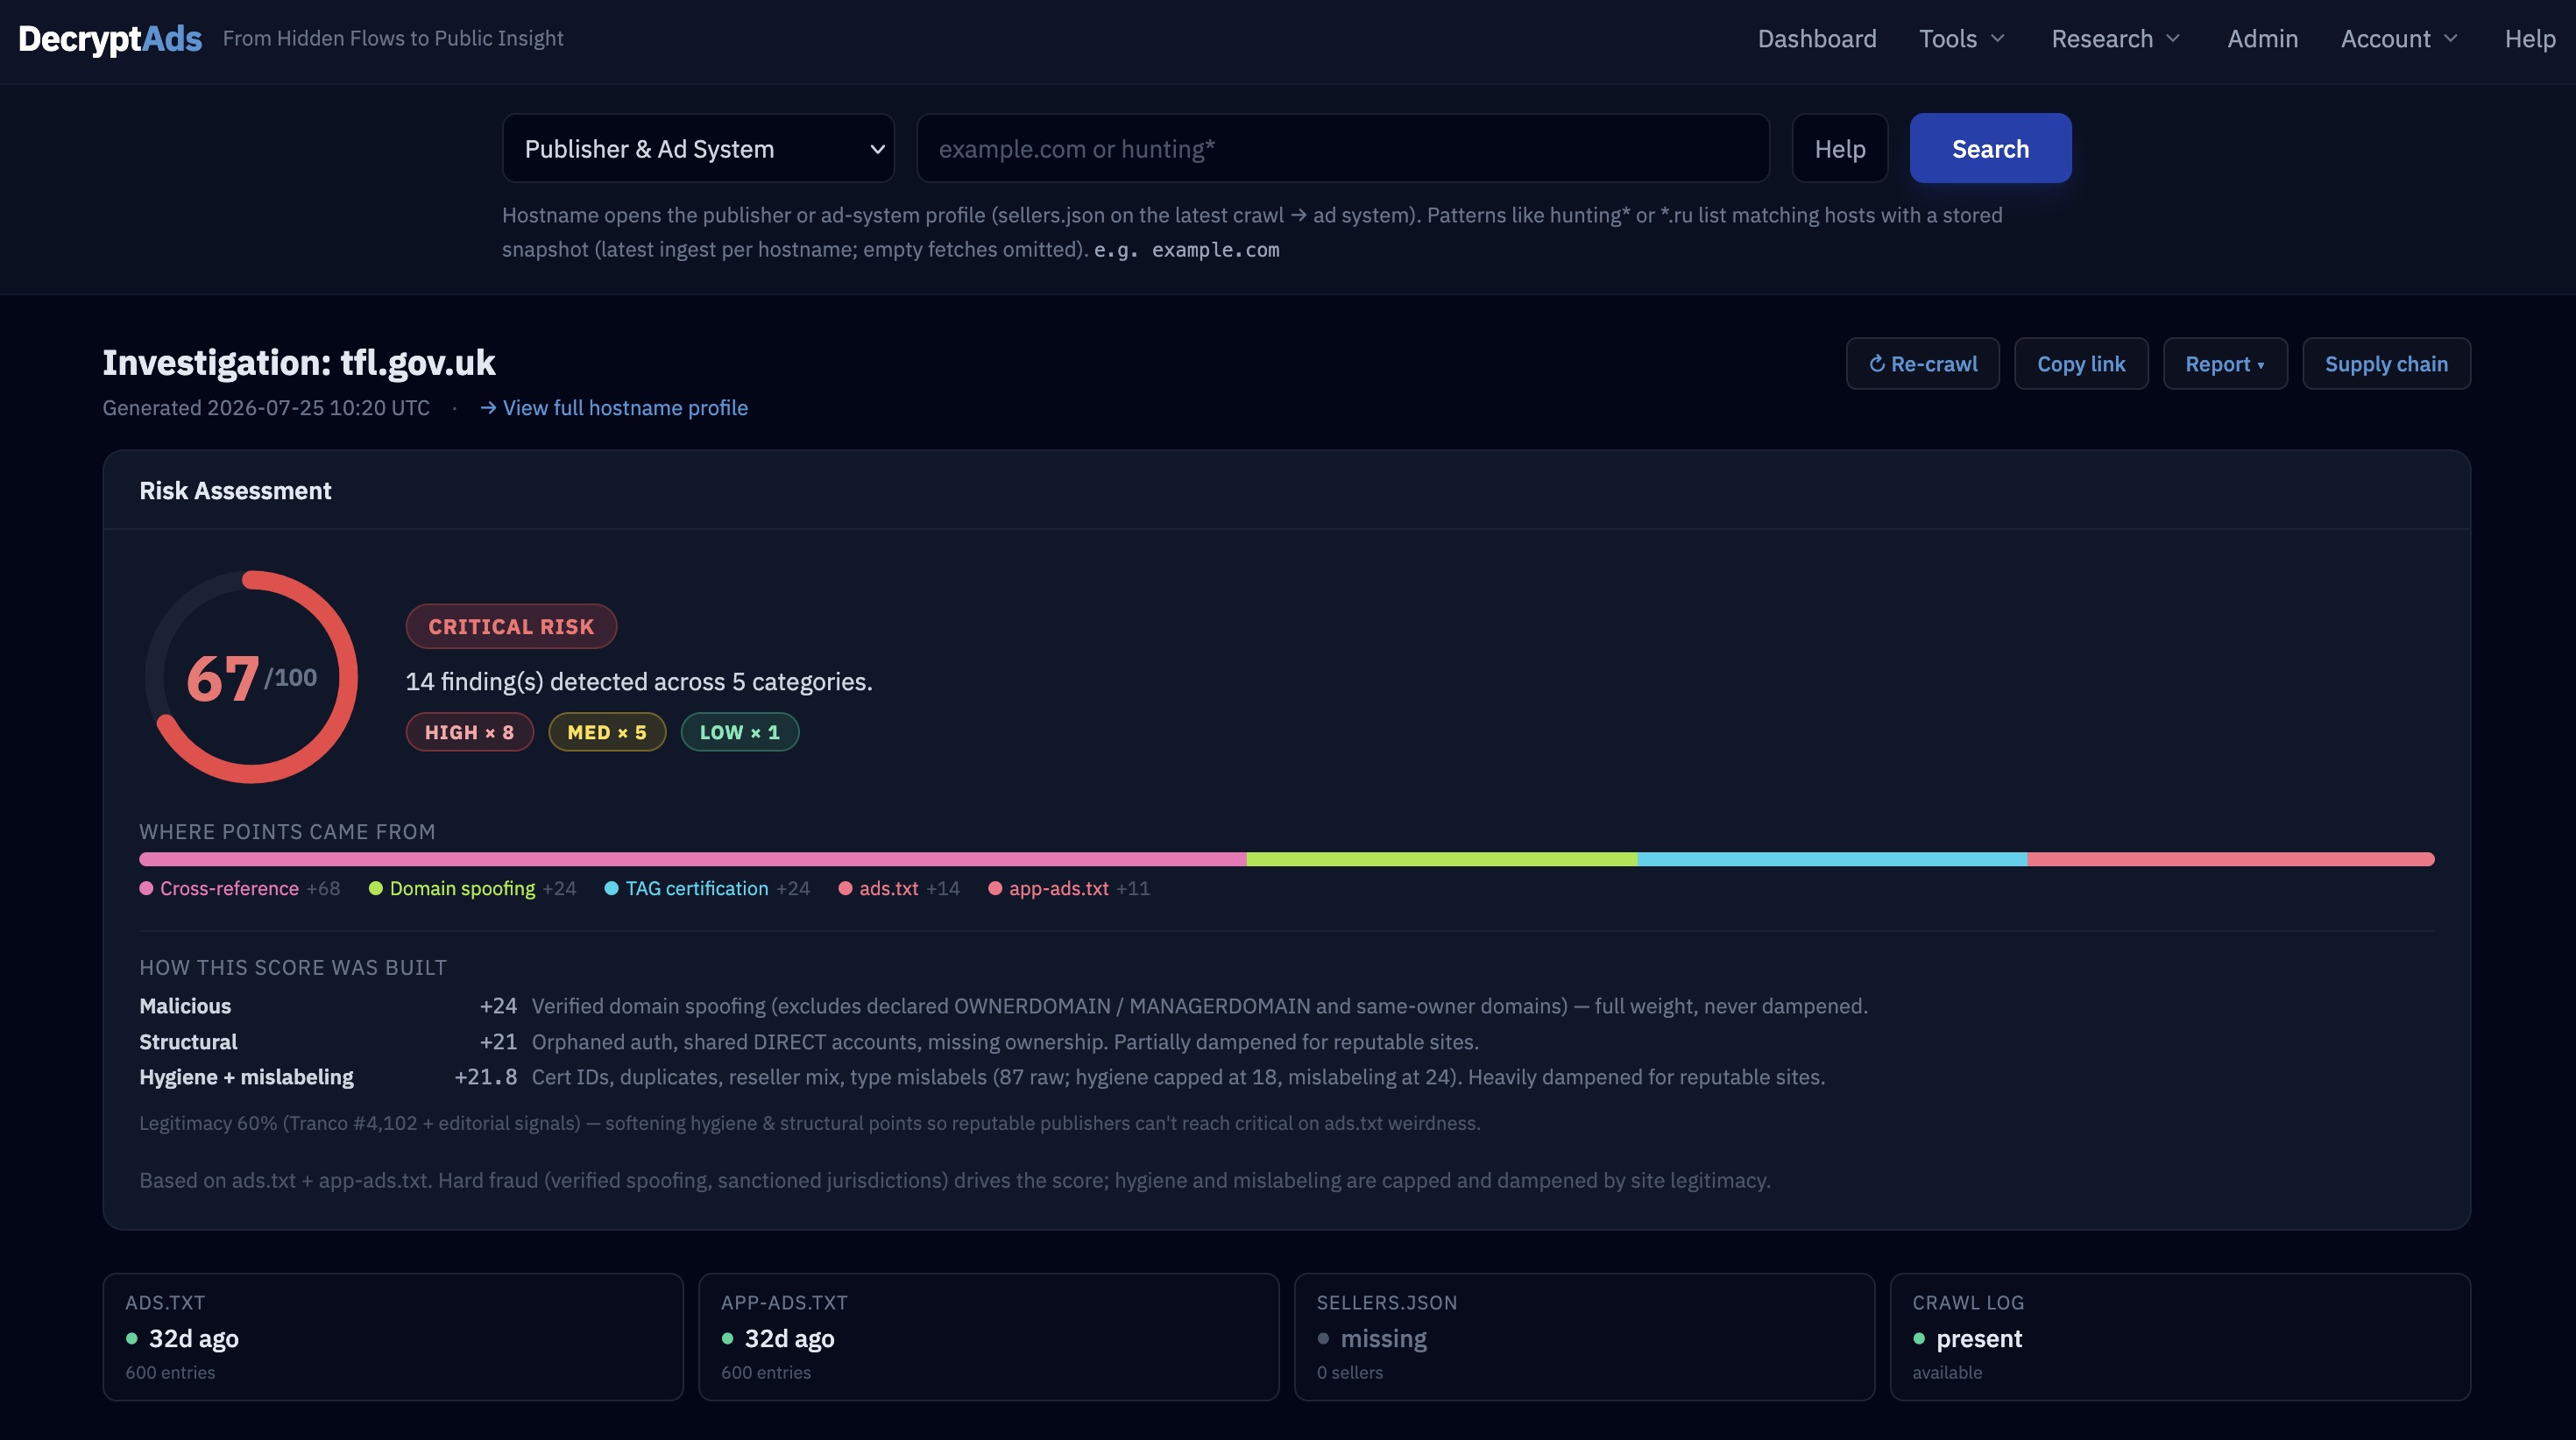Click the green Domain spoofing bar segment
This screenshot has height=1440, width=2576.
[1442, 859]
